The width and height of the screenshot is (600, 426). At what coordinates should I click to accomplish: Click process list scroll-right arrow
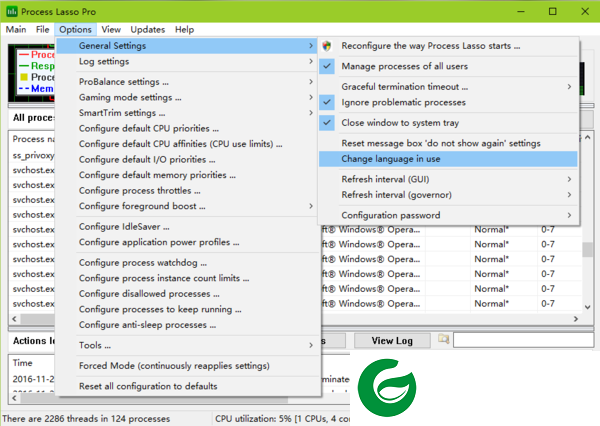[576, 319]
